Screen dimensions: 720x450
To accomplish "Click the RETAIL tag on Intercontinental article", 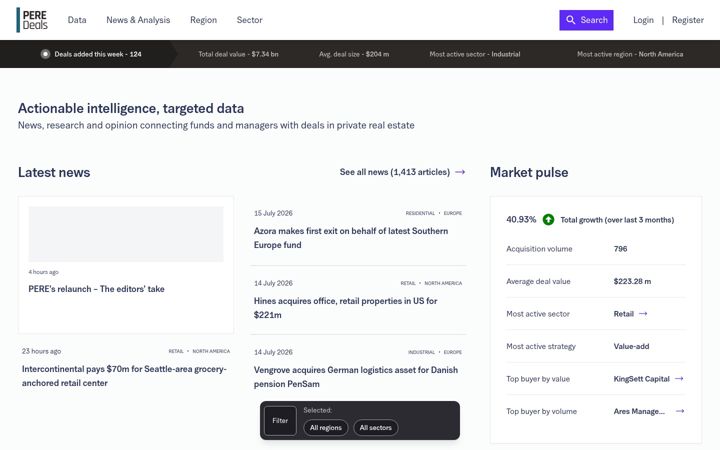I will click(176, 351).
